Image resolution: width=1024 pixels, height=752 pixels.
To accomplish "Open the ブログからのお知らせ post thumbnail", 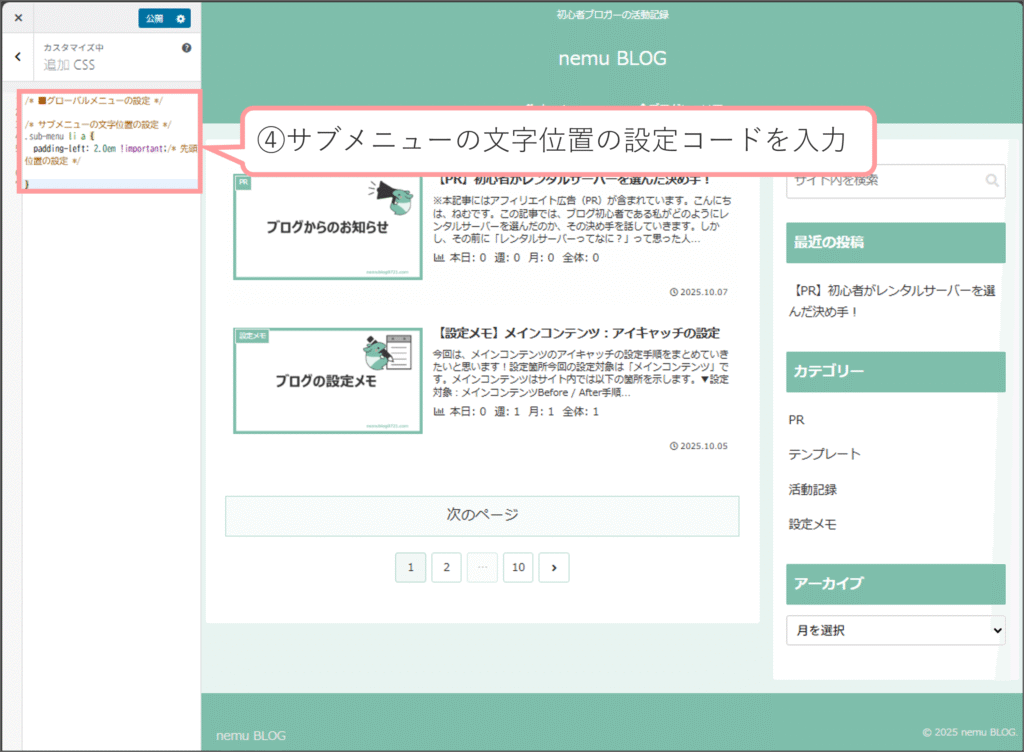I will 327,228.
